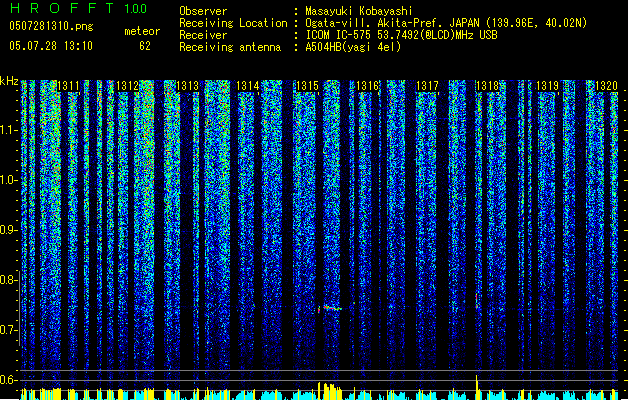Click the 1312 time marker
This screenshot has height=400, width=629.
click(x=127, y=86)
